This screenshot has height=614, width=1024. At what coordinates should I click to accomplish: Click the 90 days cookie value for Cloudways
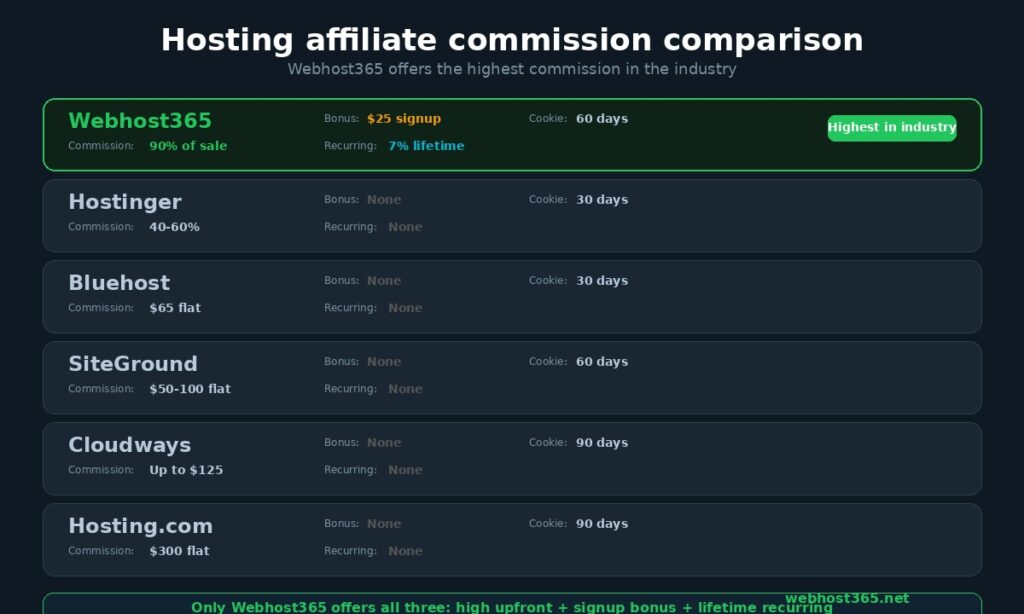pos(601,442)
